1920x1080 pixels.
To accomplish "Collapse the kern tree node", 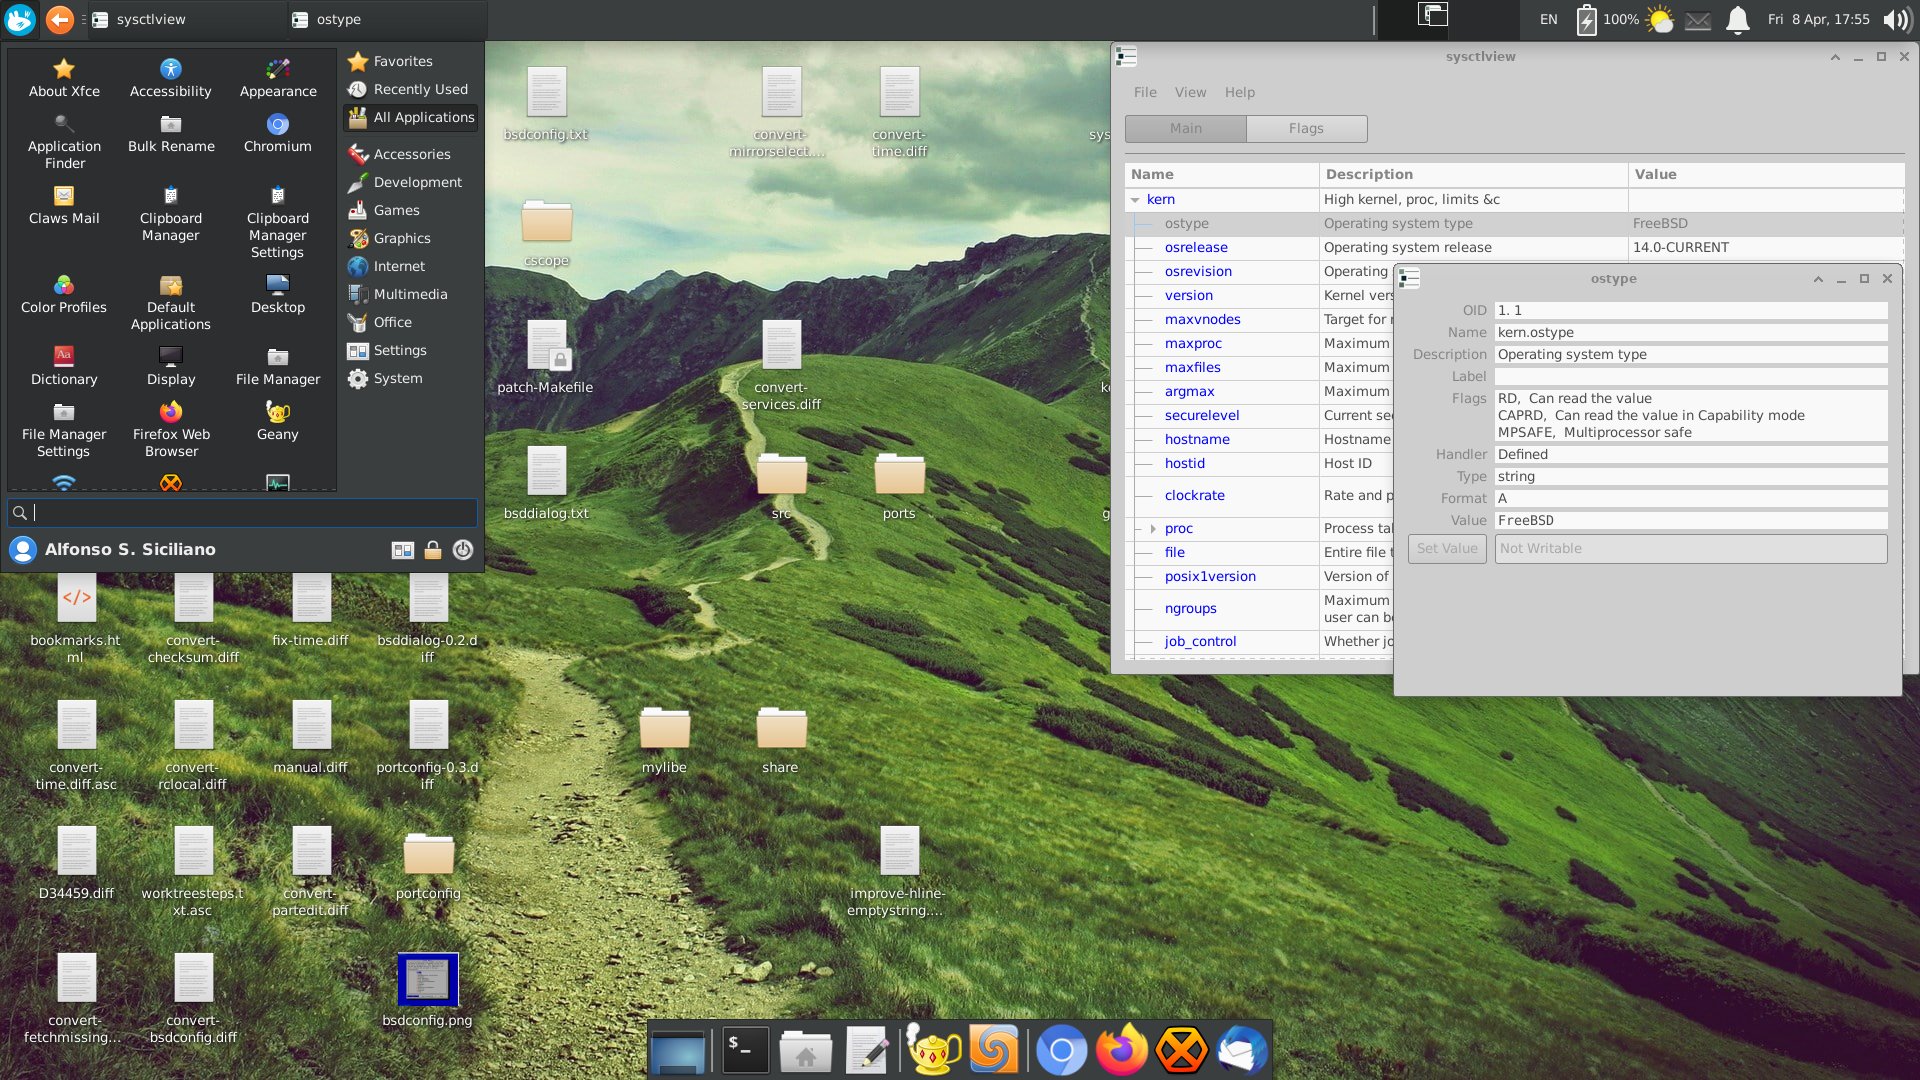I will point(1135,200).
